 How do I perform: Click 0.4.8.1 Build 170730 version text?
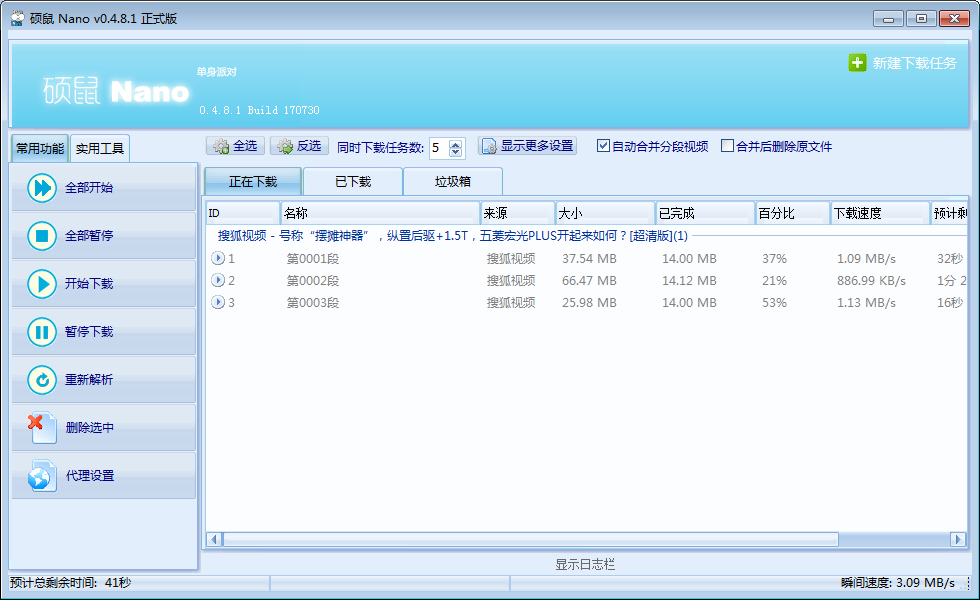pyautogui.click(x=259, y=110)
